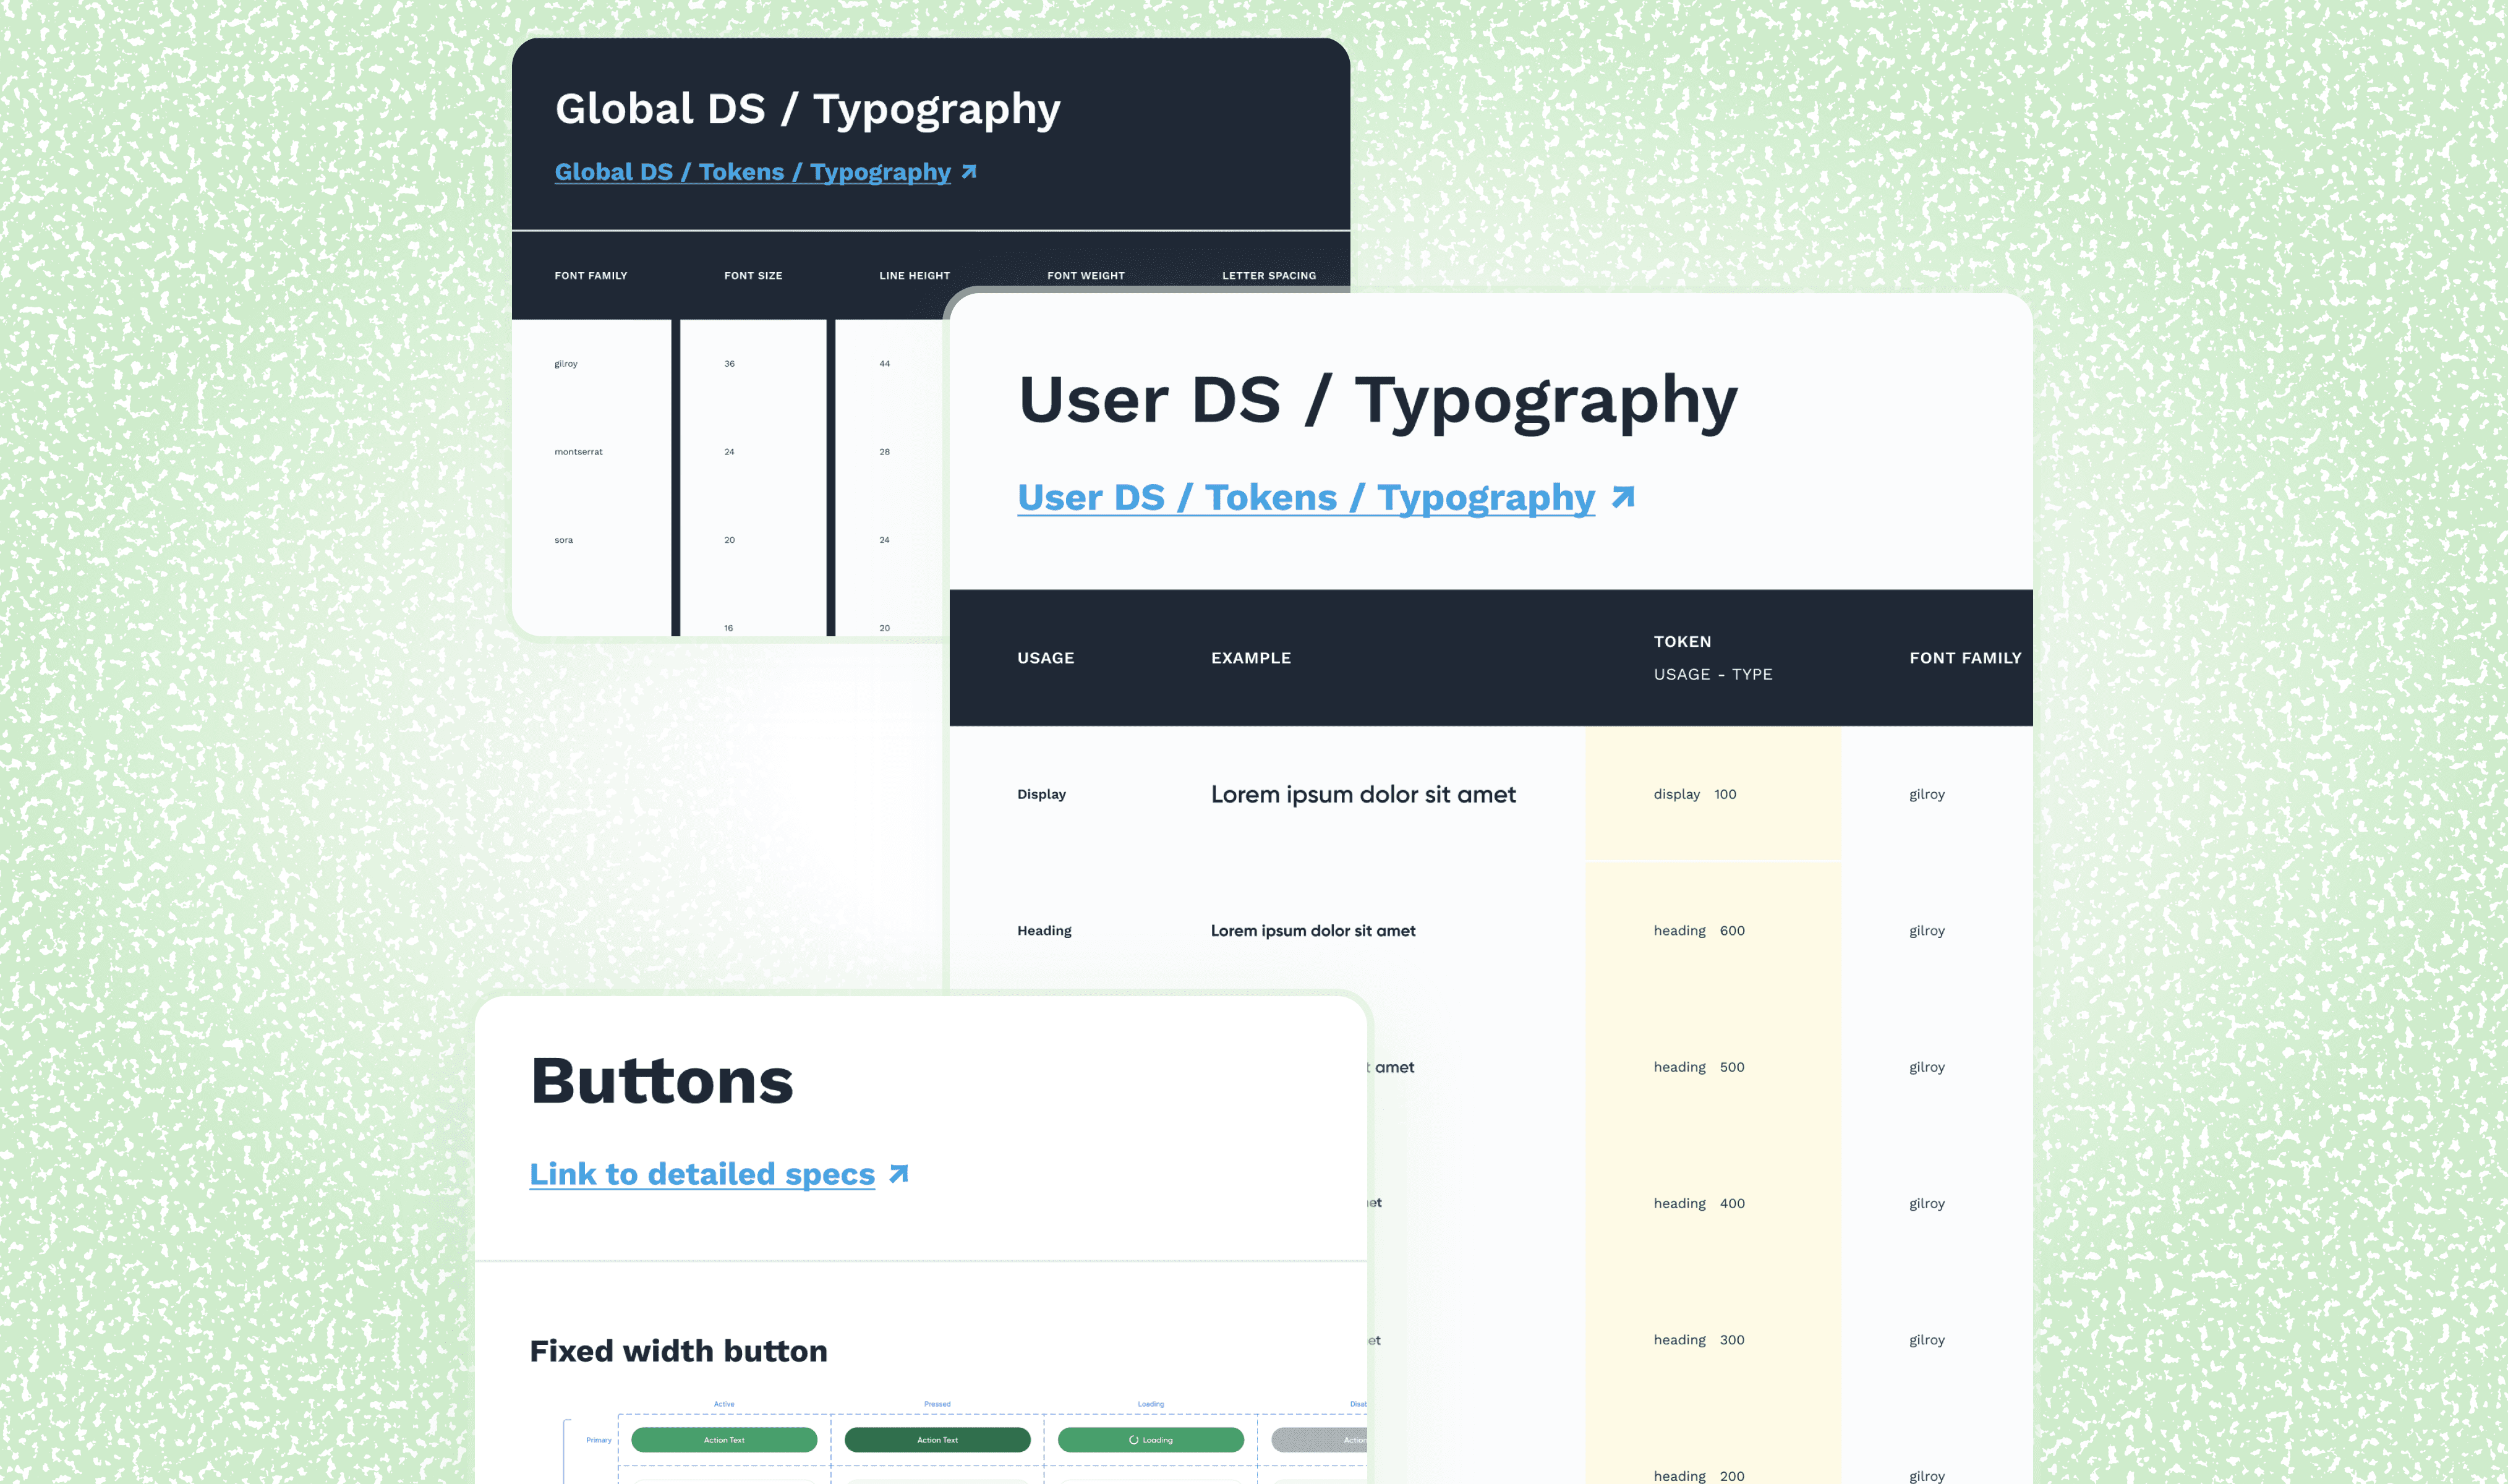Click the greyed-out disabled Action button
2508x1484 pixels.
tap(1320, 1440)
